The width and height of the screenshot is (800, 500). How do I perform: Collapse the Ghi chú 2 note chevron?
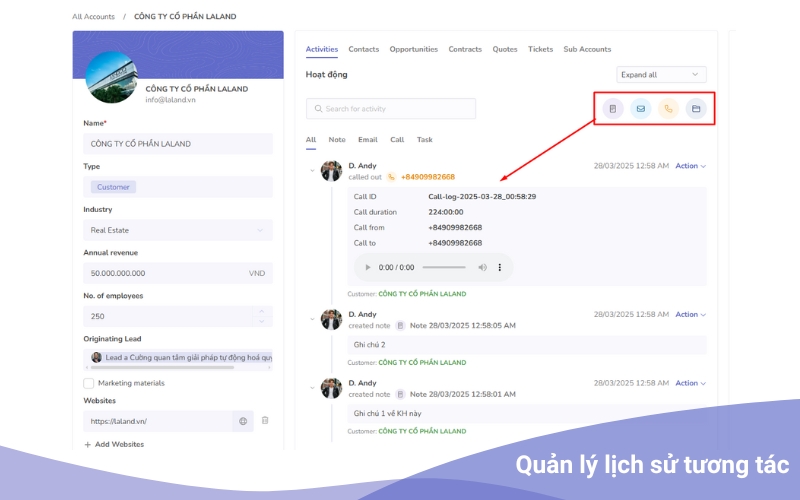312,319
